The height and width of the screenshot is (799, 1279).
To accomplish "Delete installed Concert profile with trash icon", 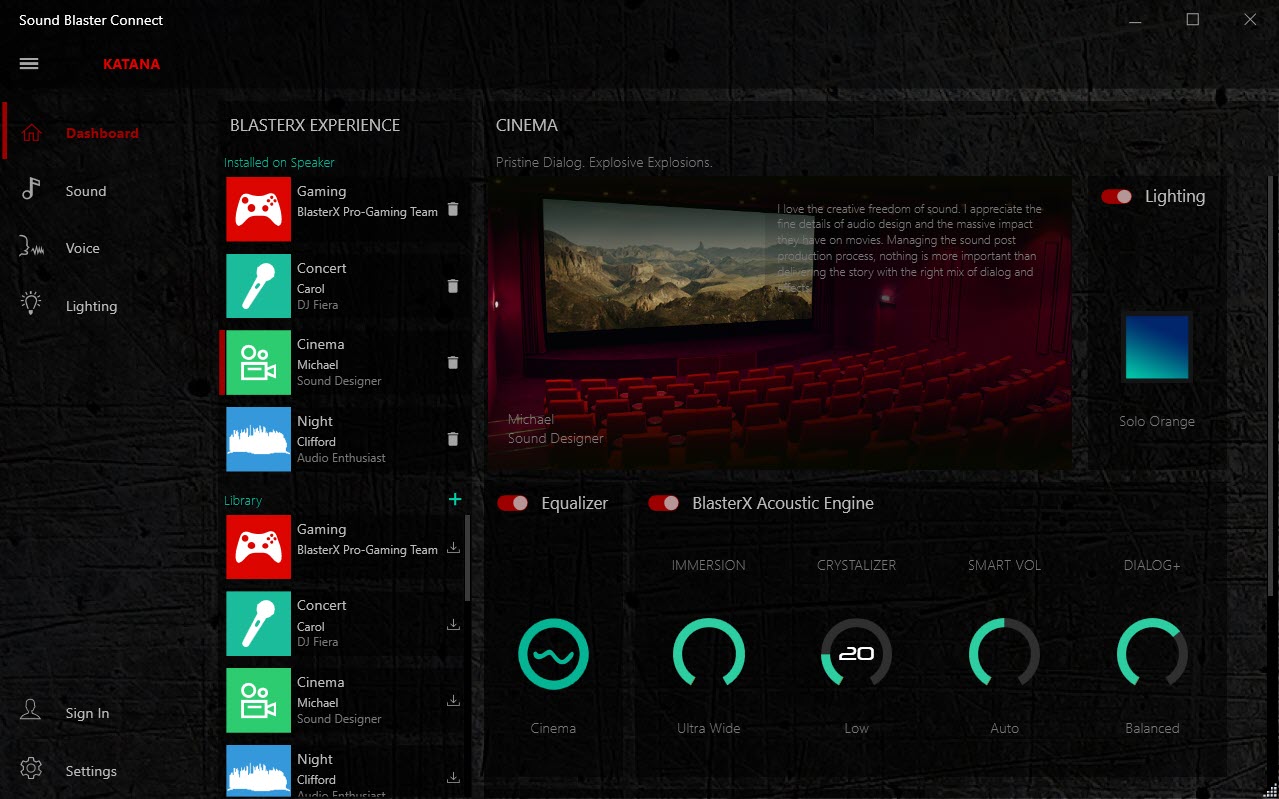I will 453,286.
